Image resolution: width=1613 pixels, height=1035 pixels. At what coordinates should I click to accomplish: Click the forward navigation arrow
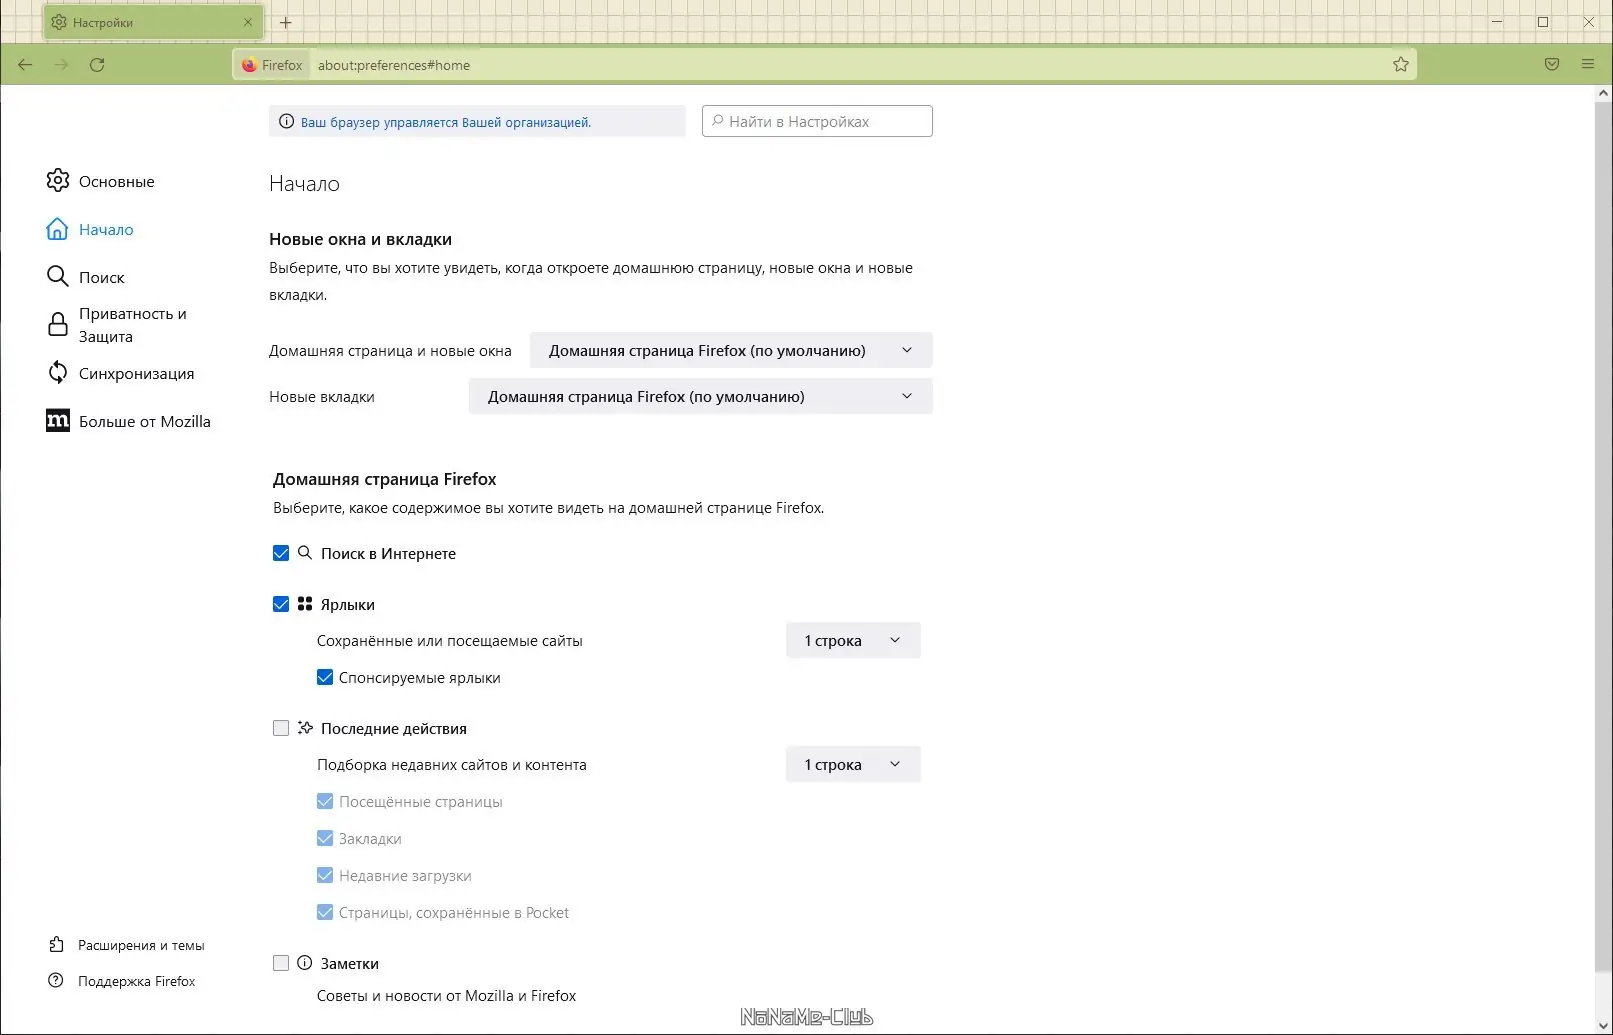click(x=62, y=65)
